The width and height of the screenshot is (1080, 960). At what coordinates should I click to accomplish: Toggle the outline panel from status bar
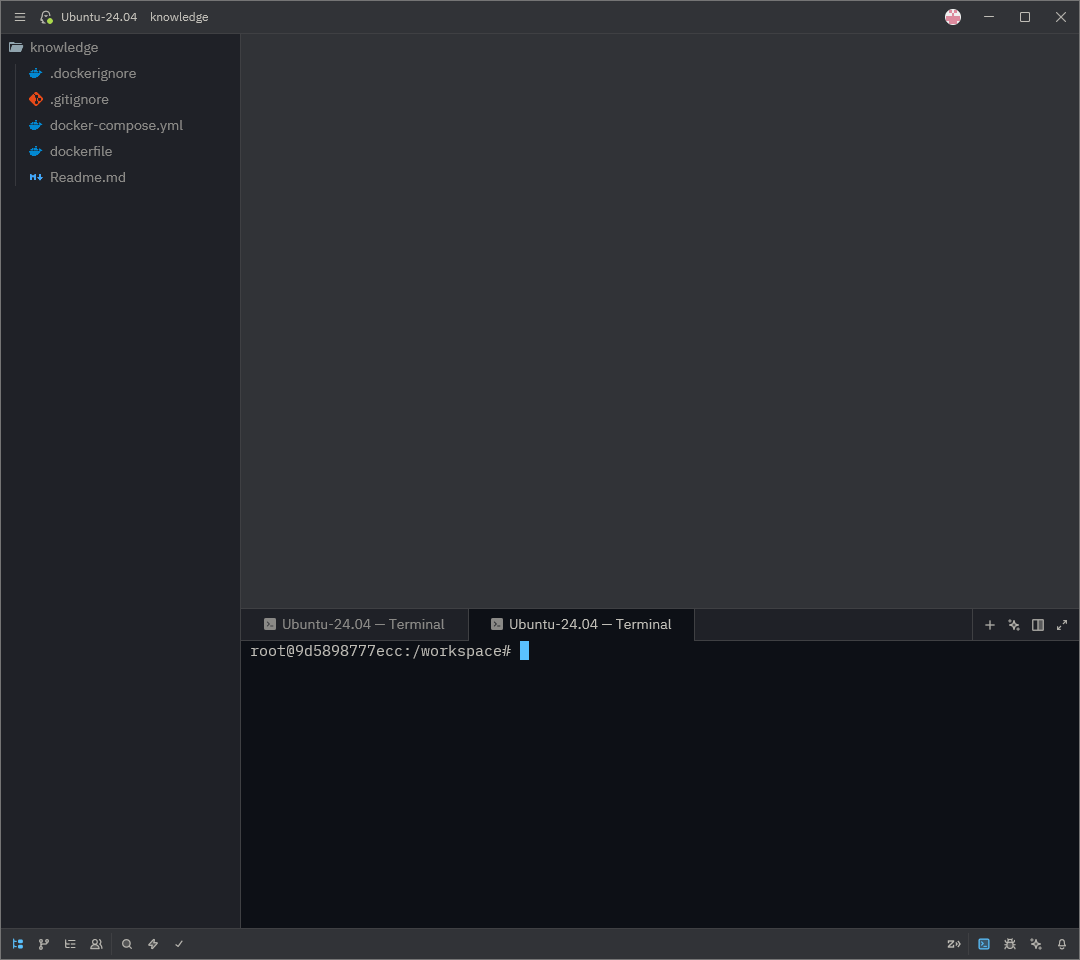point(70,944)
